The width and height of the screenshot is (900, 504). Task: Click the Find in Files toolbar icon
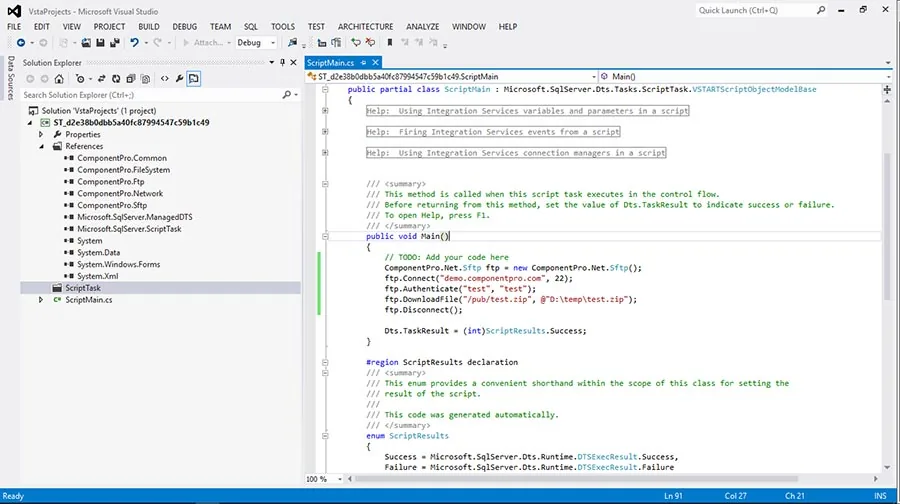pos(293,42)
